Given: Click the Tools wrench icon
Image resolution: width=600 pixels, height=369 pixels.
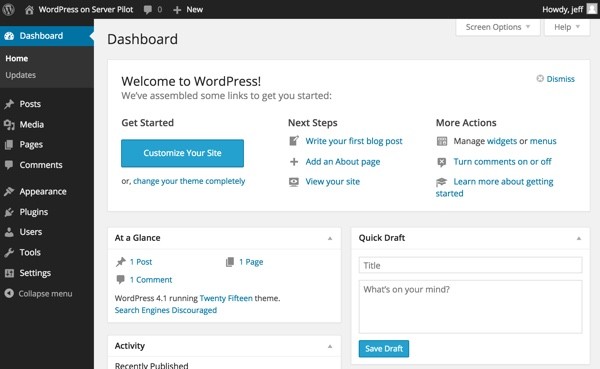Looking at the screenshot, I should [x=9, y=253].
